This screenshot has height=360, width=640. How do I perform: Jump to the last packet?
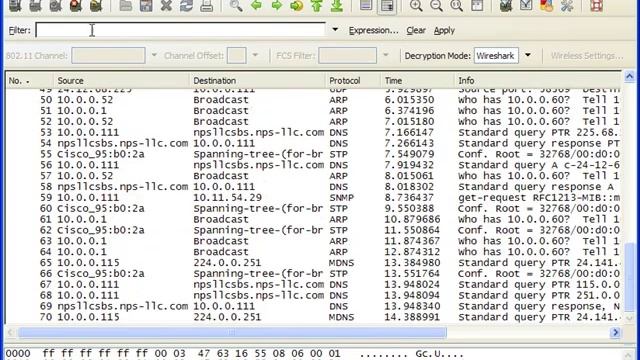(x=337, y=5)
